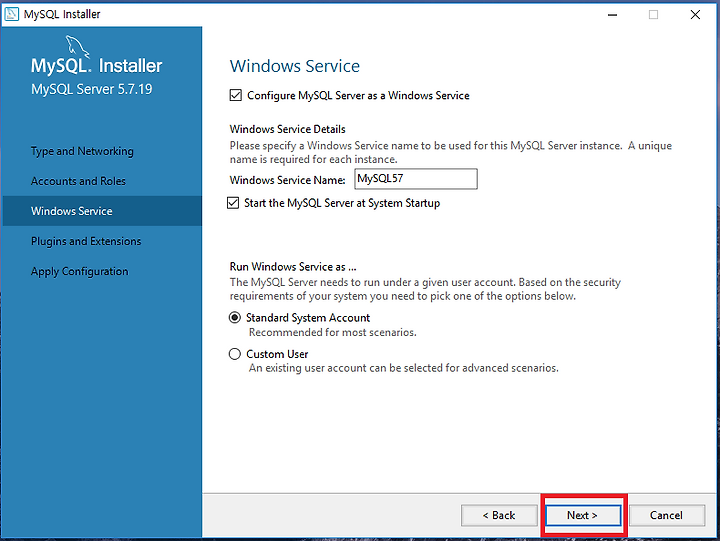Close the MySQL Installer window
The width and height of the screenshot is (720, 541).
point(695,15)
